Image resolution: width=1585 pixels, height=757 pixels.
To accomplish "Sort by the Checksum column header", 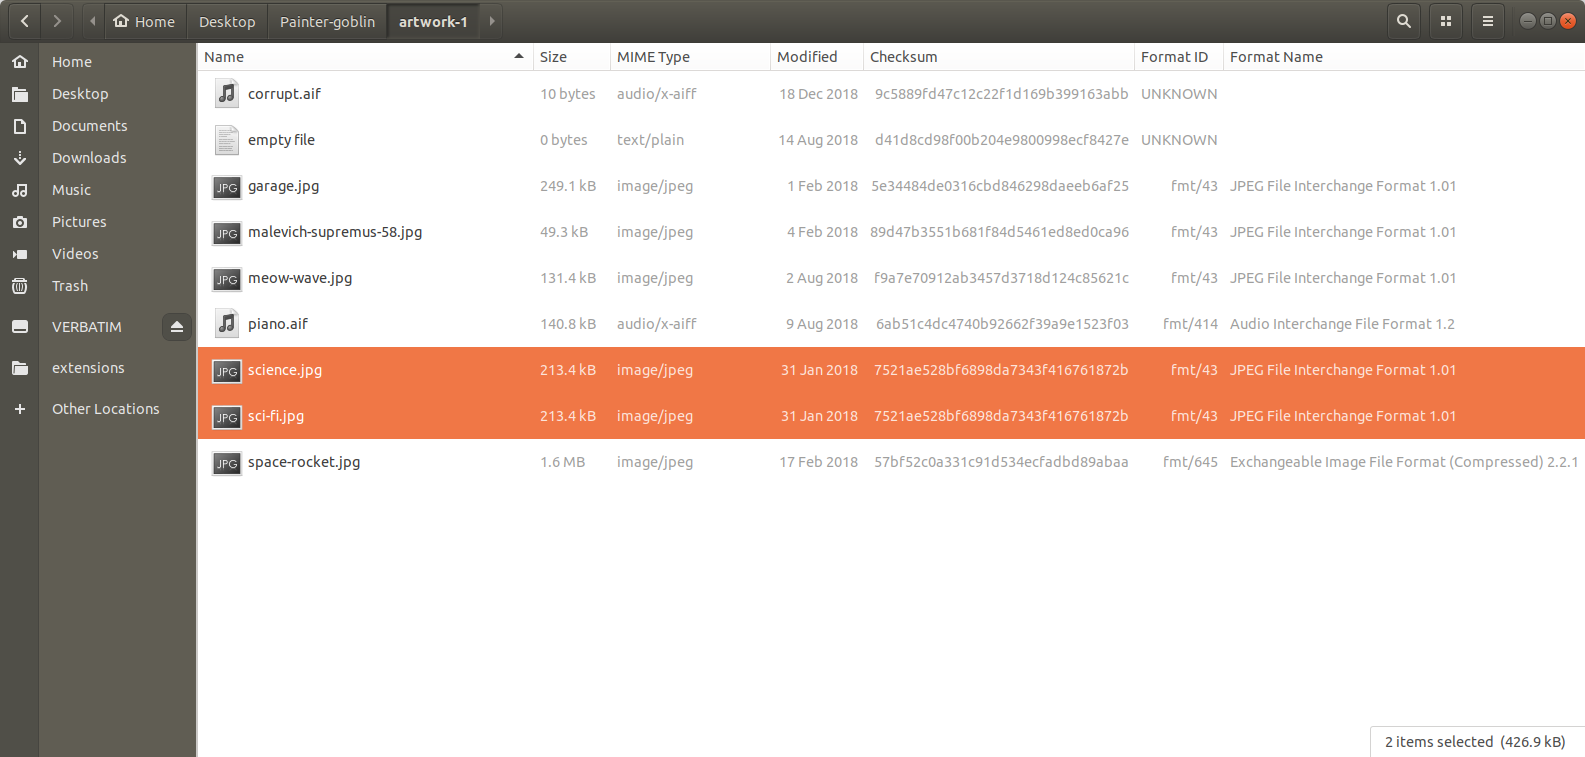I will coord(998,57).
